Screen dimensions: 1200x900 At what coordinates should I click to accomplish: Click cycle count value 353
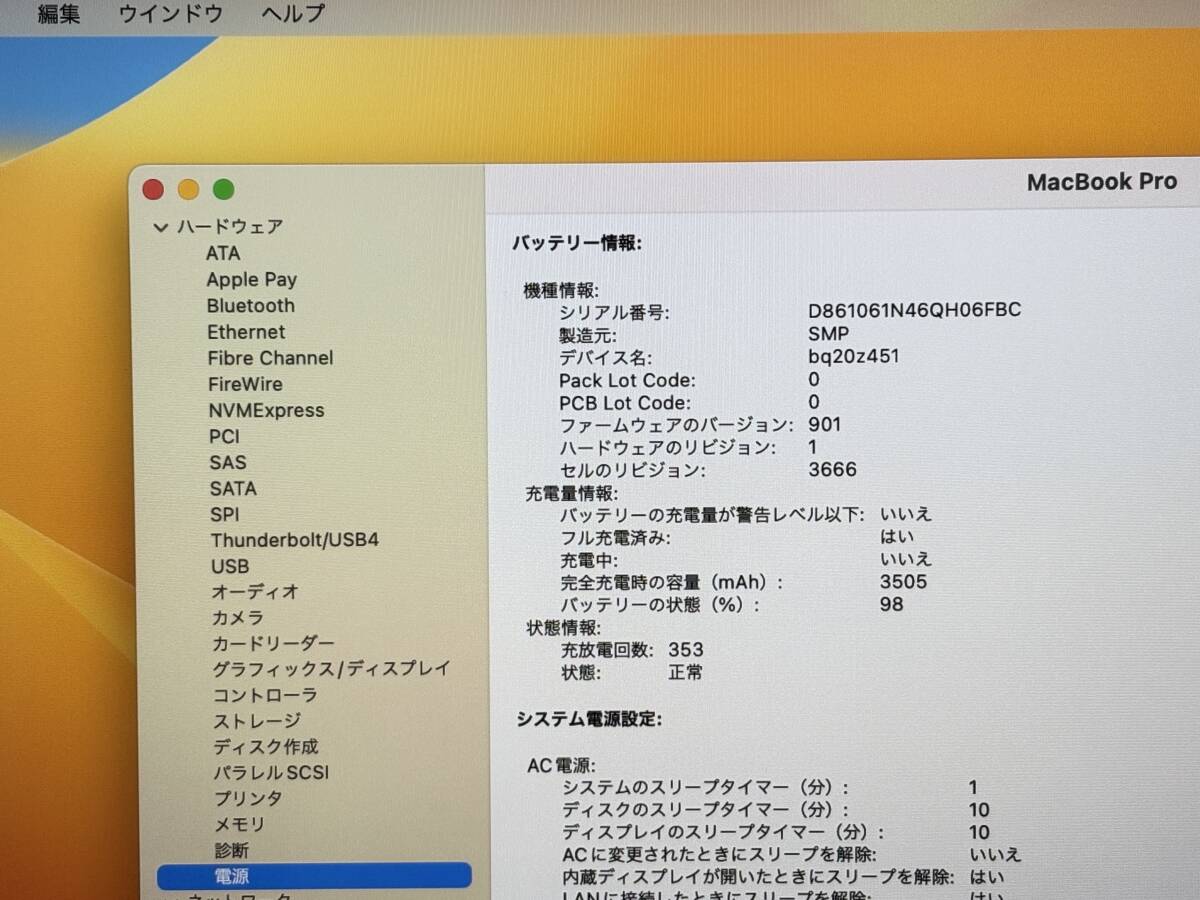(686, 650)
